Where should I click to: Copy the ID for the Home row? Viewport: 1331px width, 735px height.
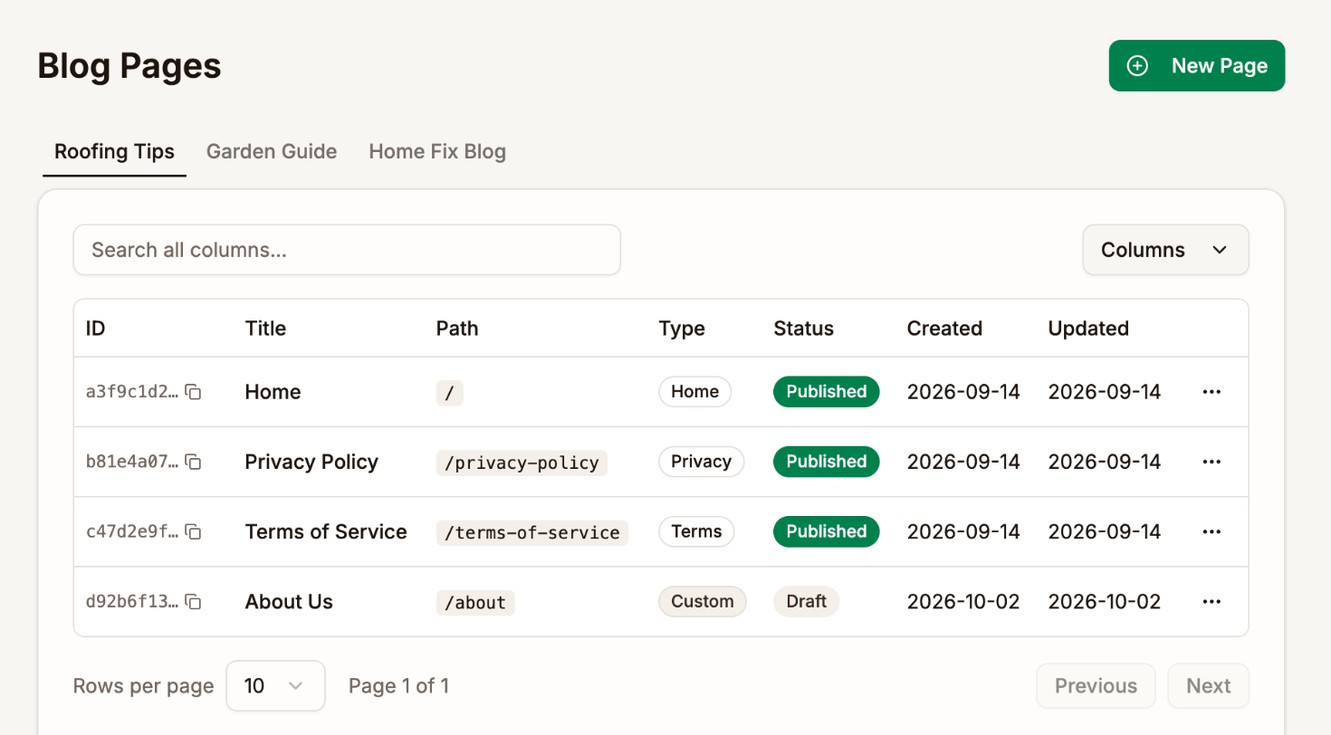(193, 392)
